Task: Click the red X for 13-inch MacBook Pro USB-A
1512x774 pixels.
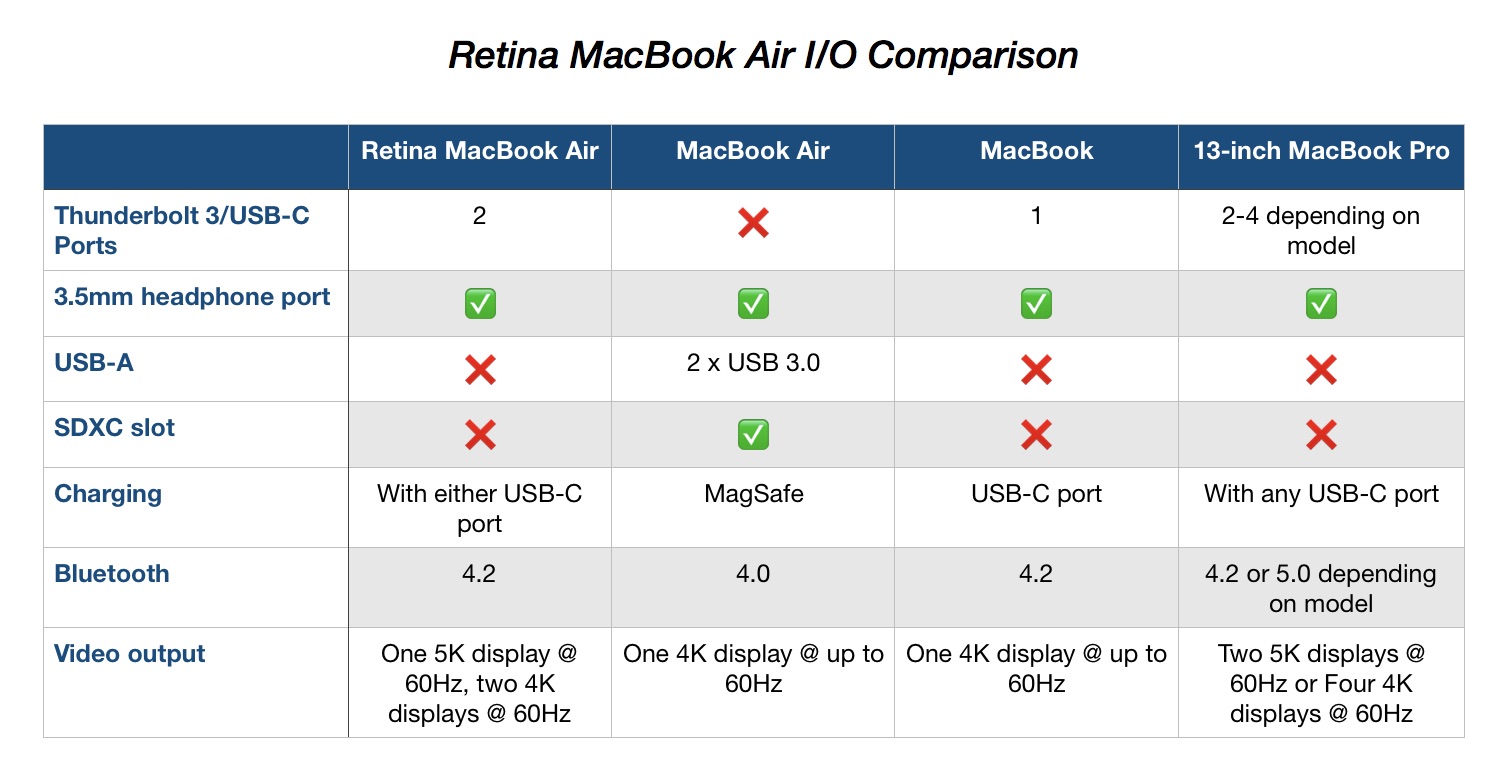Action: click(x=1321, y=370)
